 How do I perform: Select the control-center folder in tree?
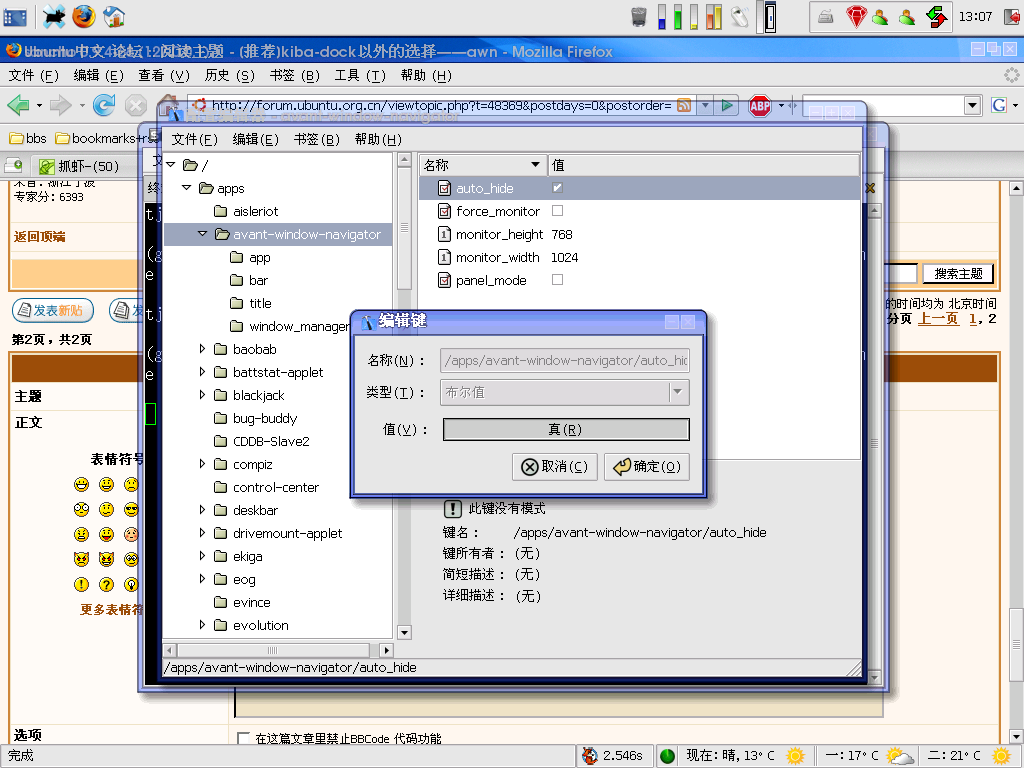tap(276, 488)
